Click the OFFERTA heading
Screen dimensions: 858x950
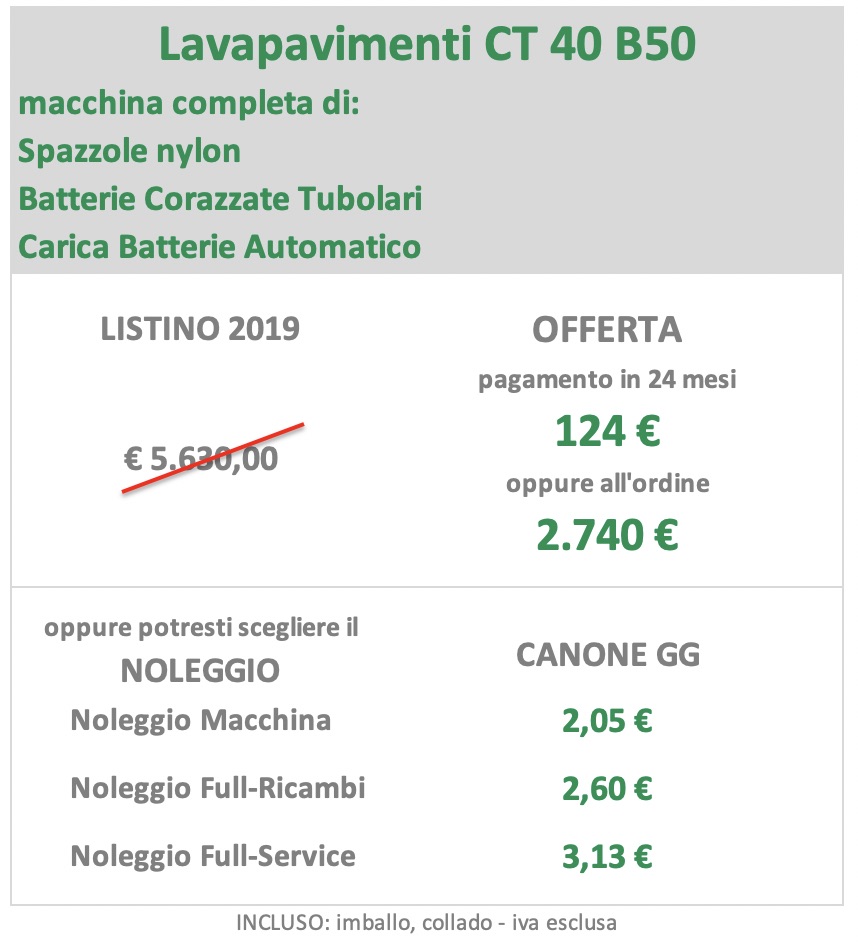point(607,330)
